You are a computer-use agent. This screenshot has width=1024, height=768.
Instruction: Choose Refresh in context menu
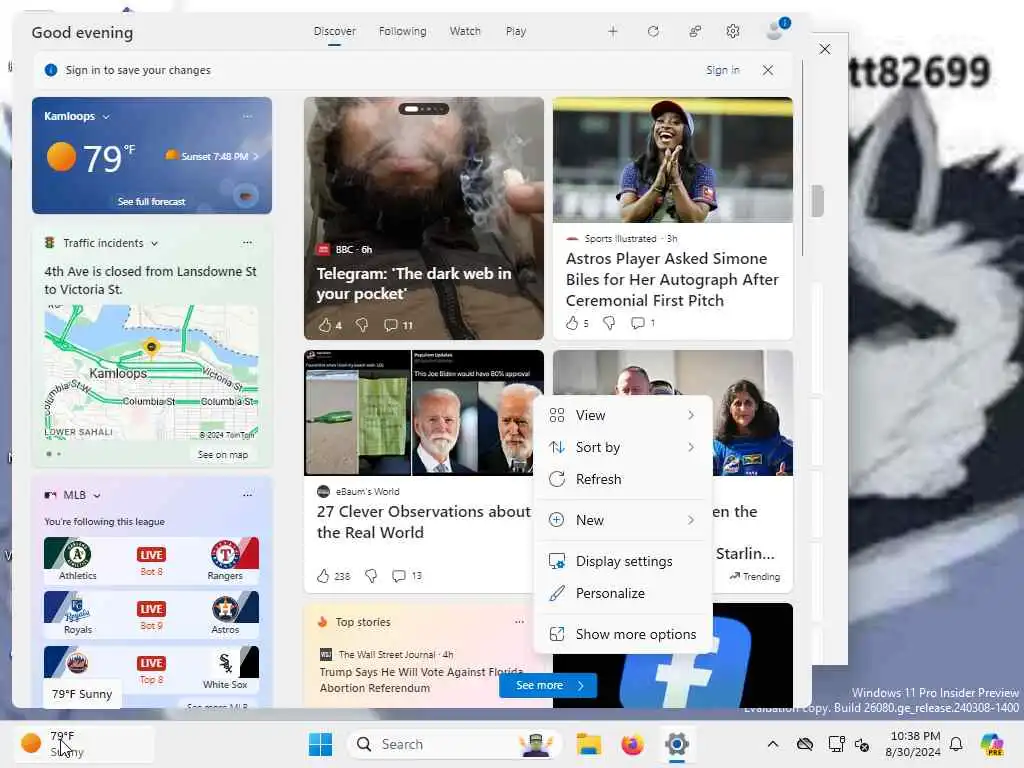(622, 479)
